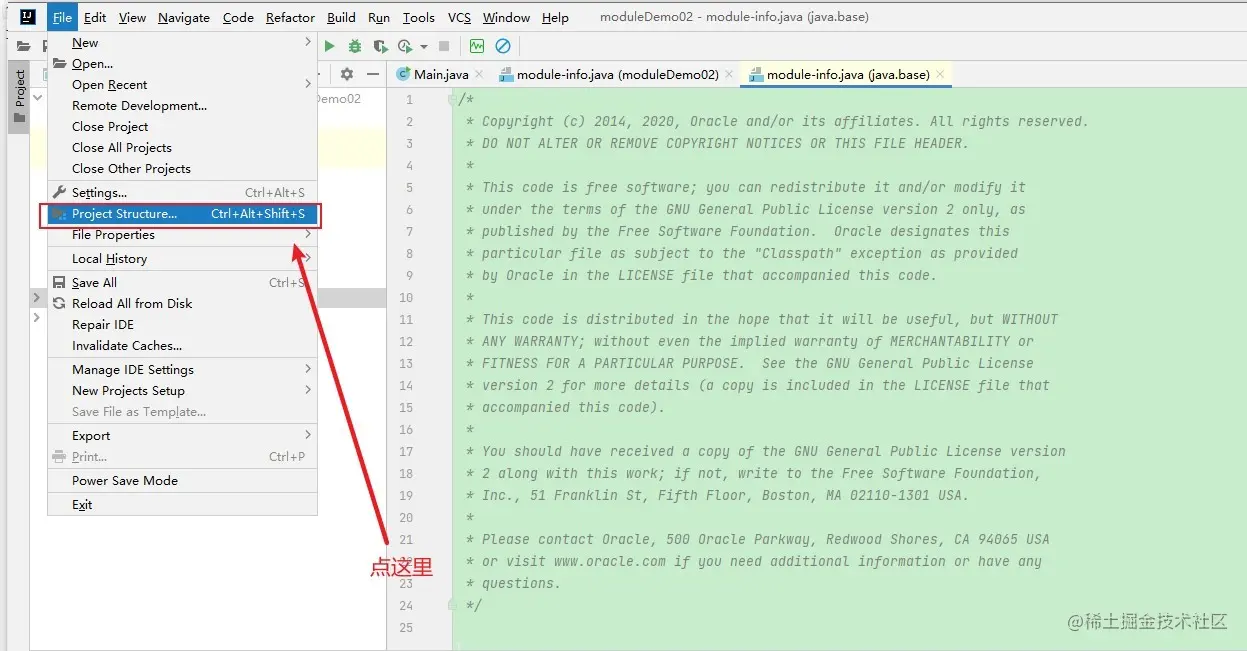
Task: Open Project panel gear options icon
Action: click(x=347, y=74)
